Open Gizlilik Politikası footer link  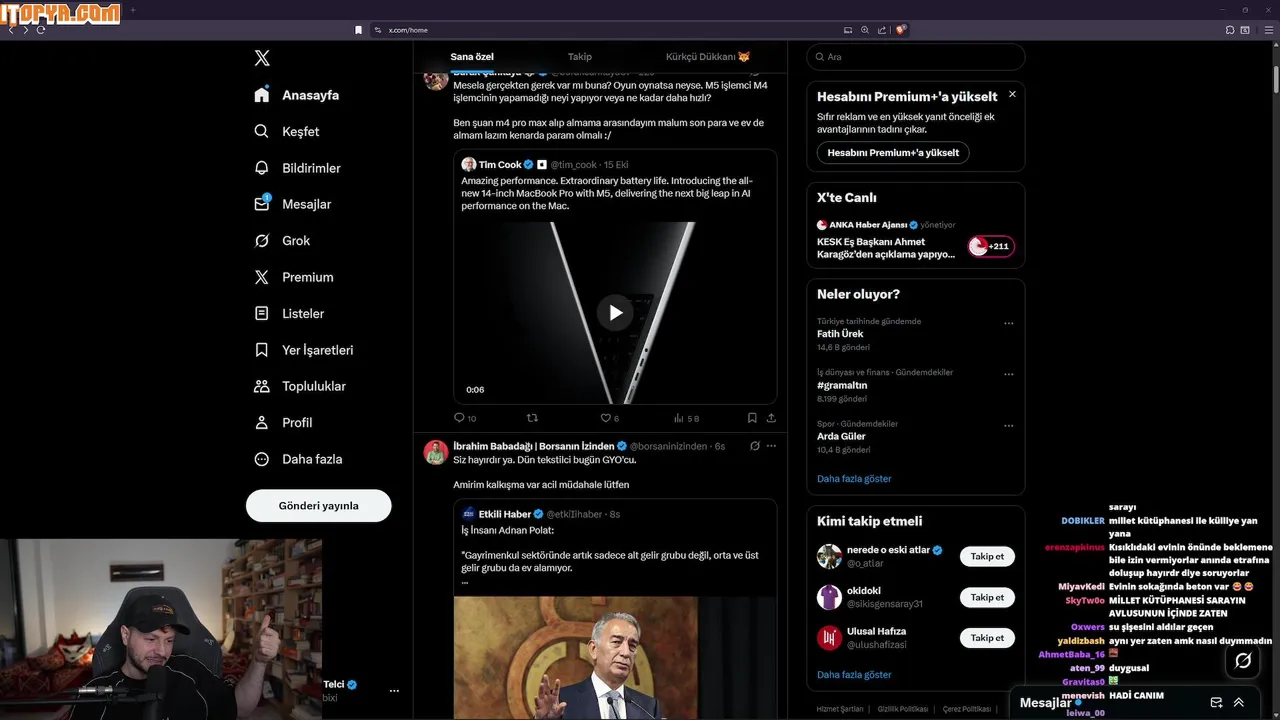coord(903,709)
